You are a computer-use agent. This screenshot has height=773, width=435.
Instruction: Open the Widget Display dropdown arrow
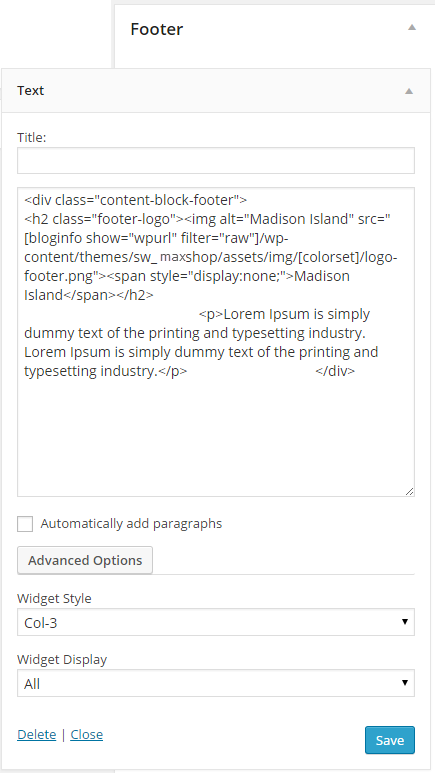(x=405, y=683)
